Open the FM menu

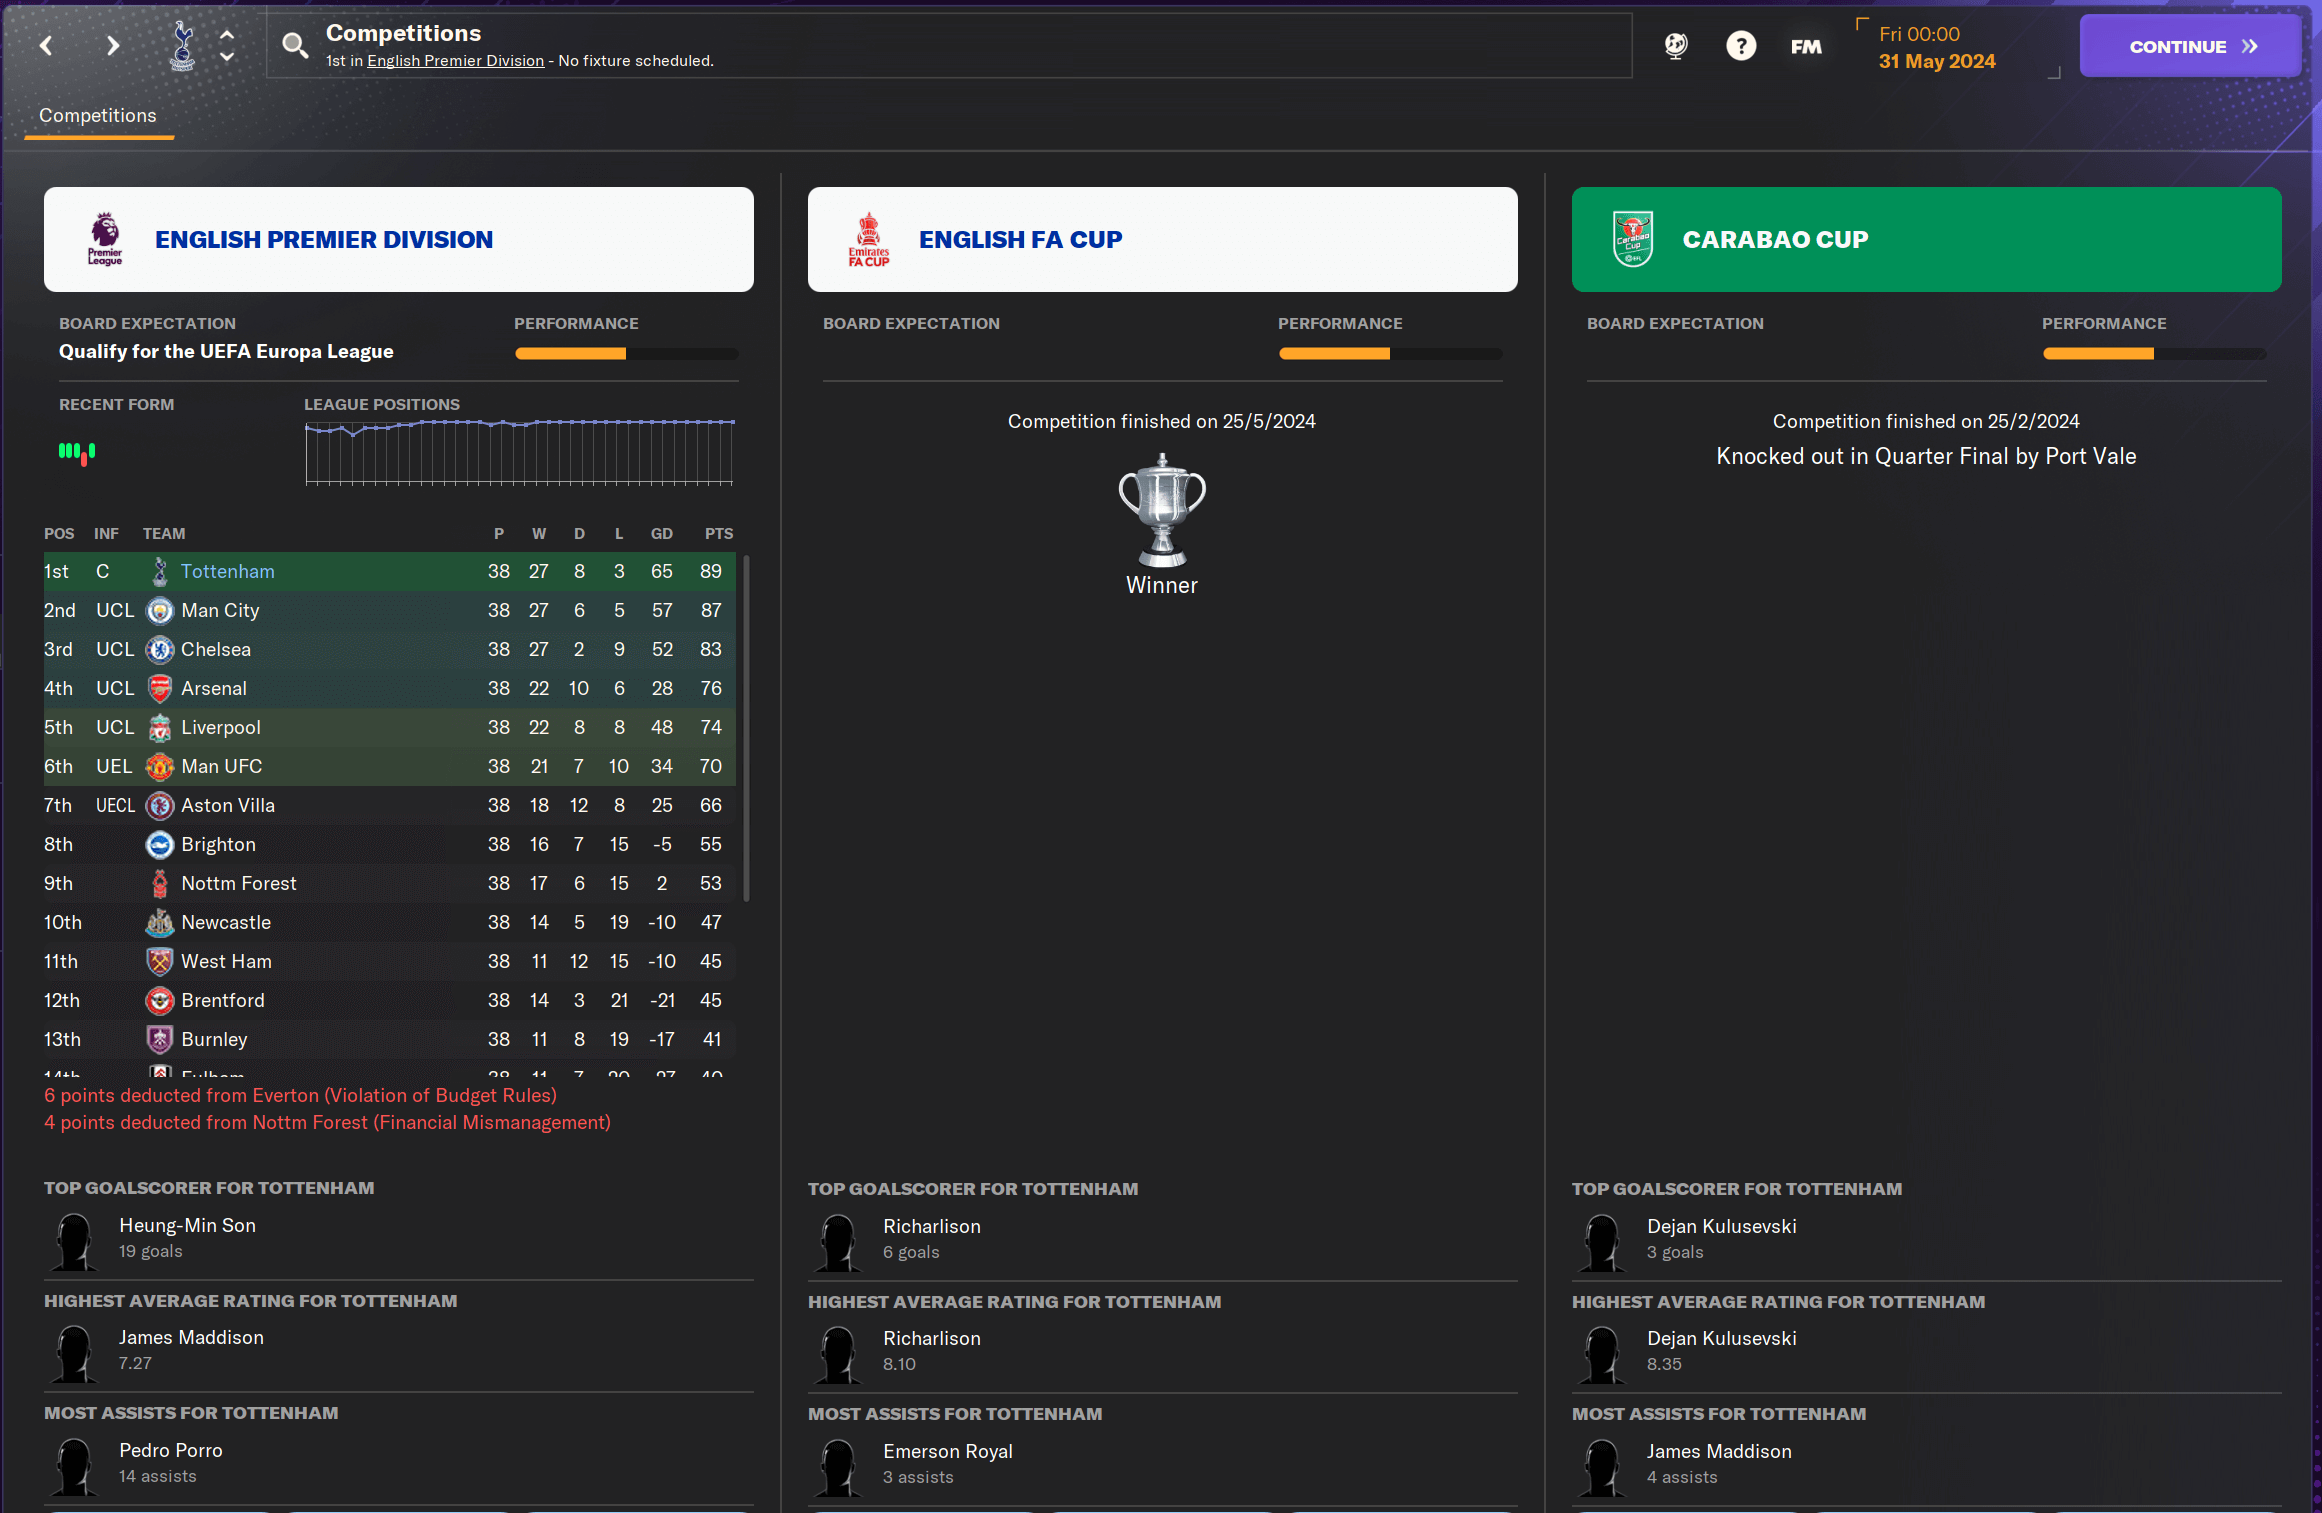coord(1806,47)
